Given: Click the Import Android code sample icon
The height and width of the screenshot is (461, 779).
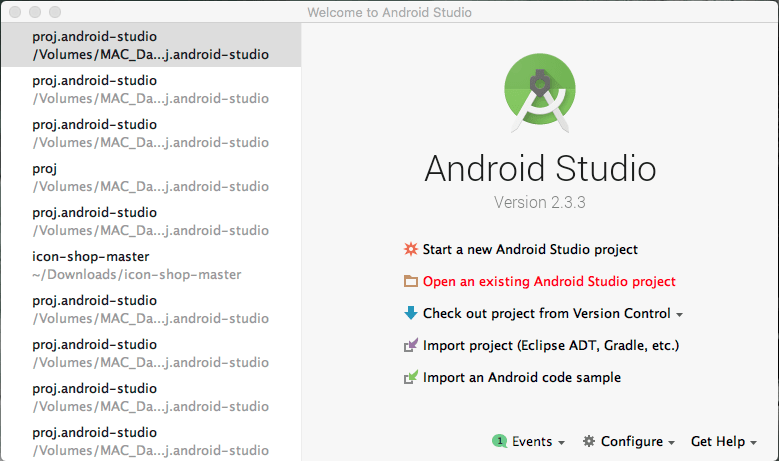Looking at the screenshot, I should [410, 377].
